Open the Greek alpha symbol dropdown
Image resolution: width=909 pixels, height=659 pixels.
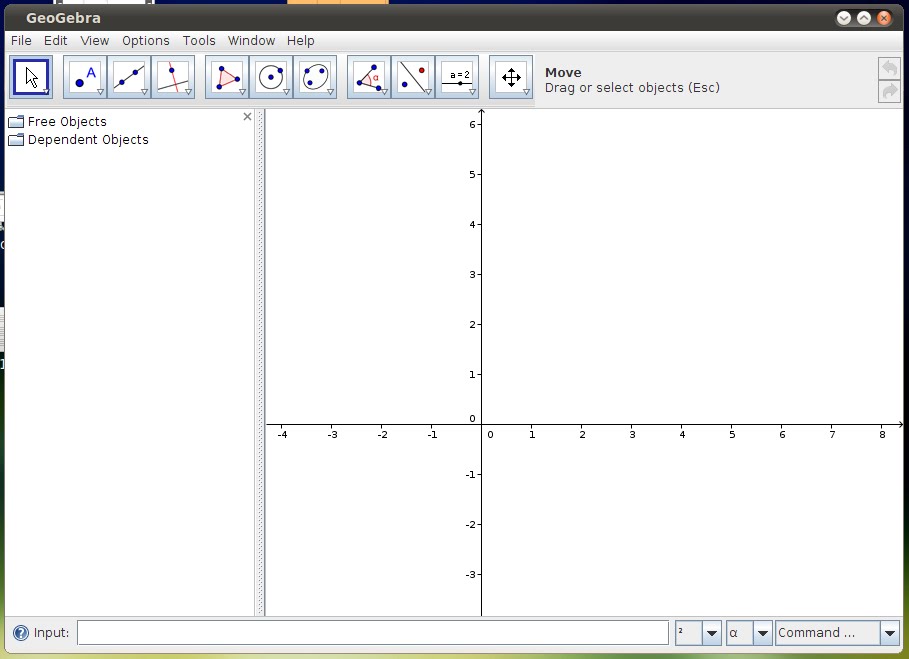(x=763, y=633)
